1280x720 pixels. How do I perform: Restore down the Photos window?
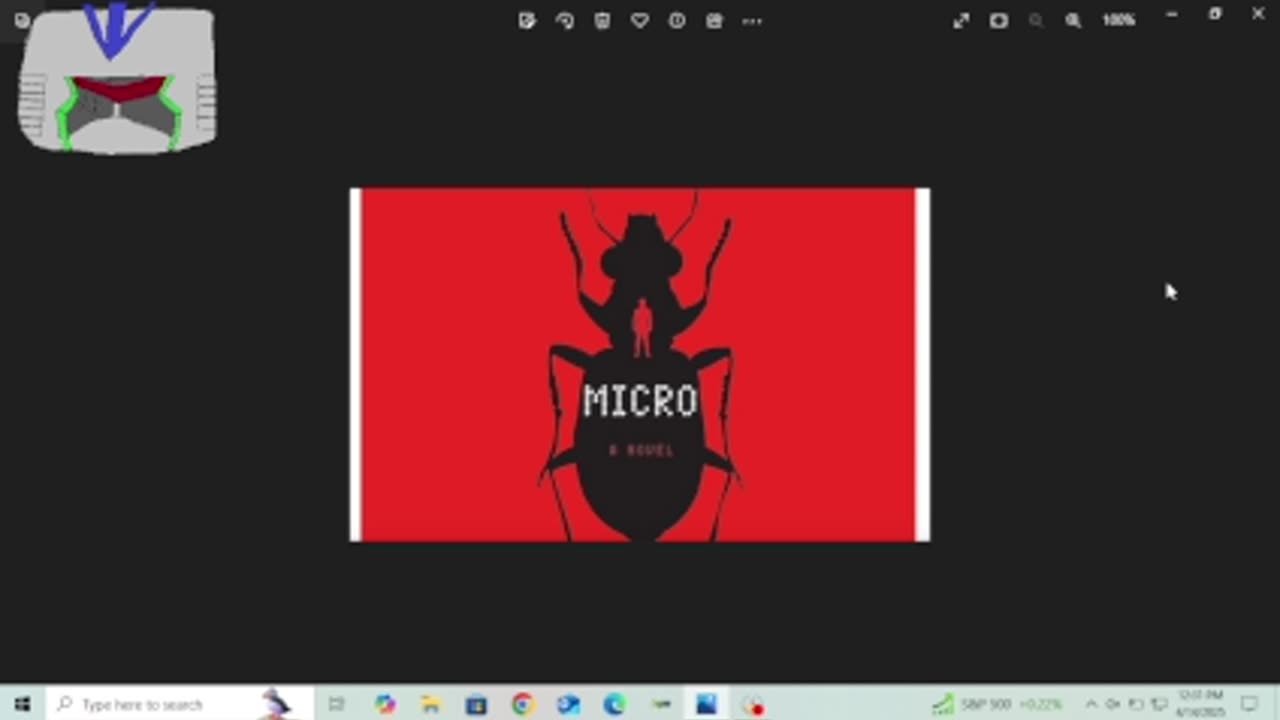coord(1215,14)
